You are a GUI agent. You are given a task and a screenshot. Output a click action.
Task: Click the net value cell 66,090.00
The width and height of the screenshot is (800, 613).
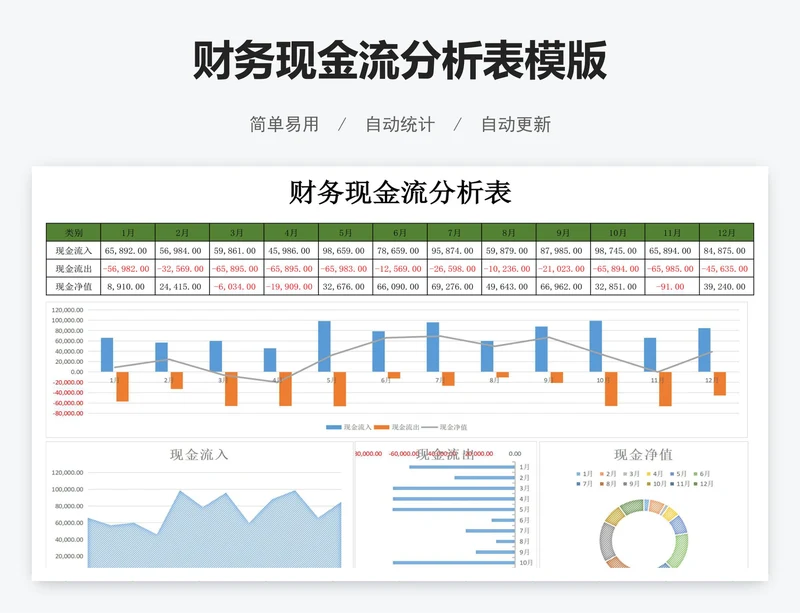pos(400,286)
